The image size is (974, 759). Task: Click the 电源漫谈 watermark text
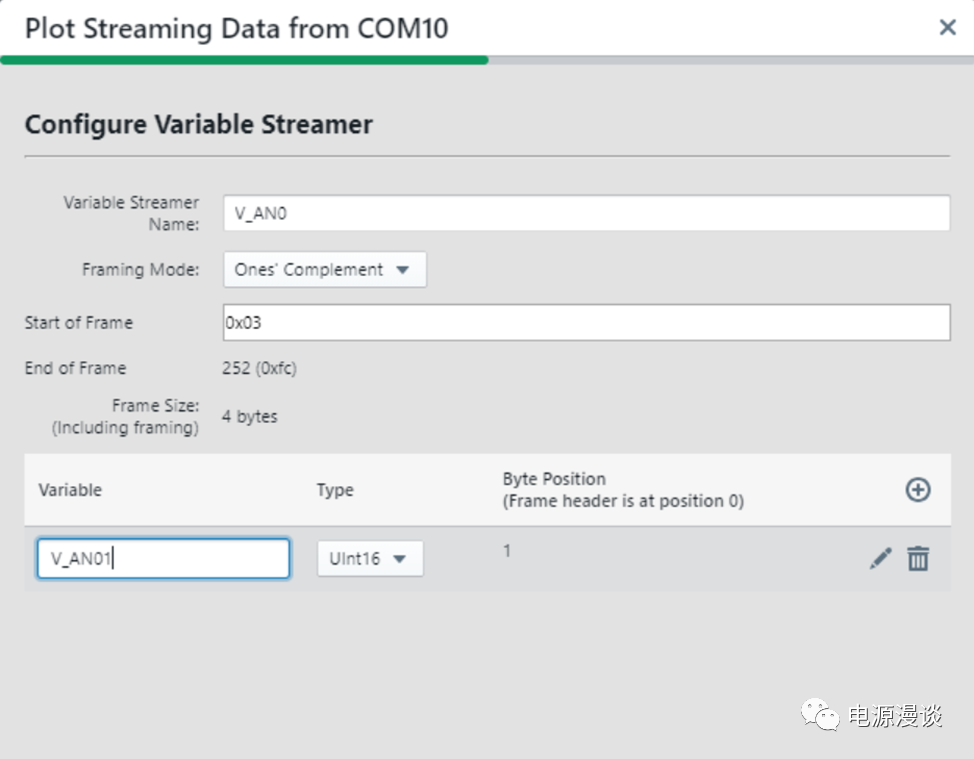coord(895,716)
